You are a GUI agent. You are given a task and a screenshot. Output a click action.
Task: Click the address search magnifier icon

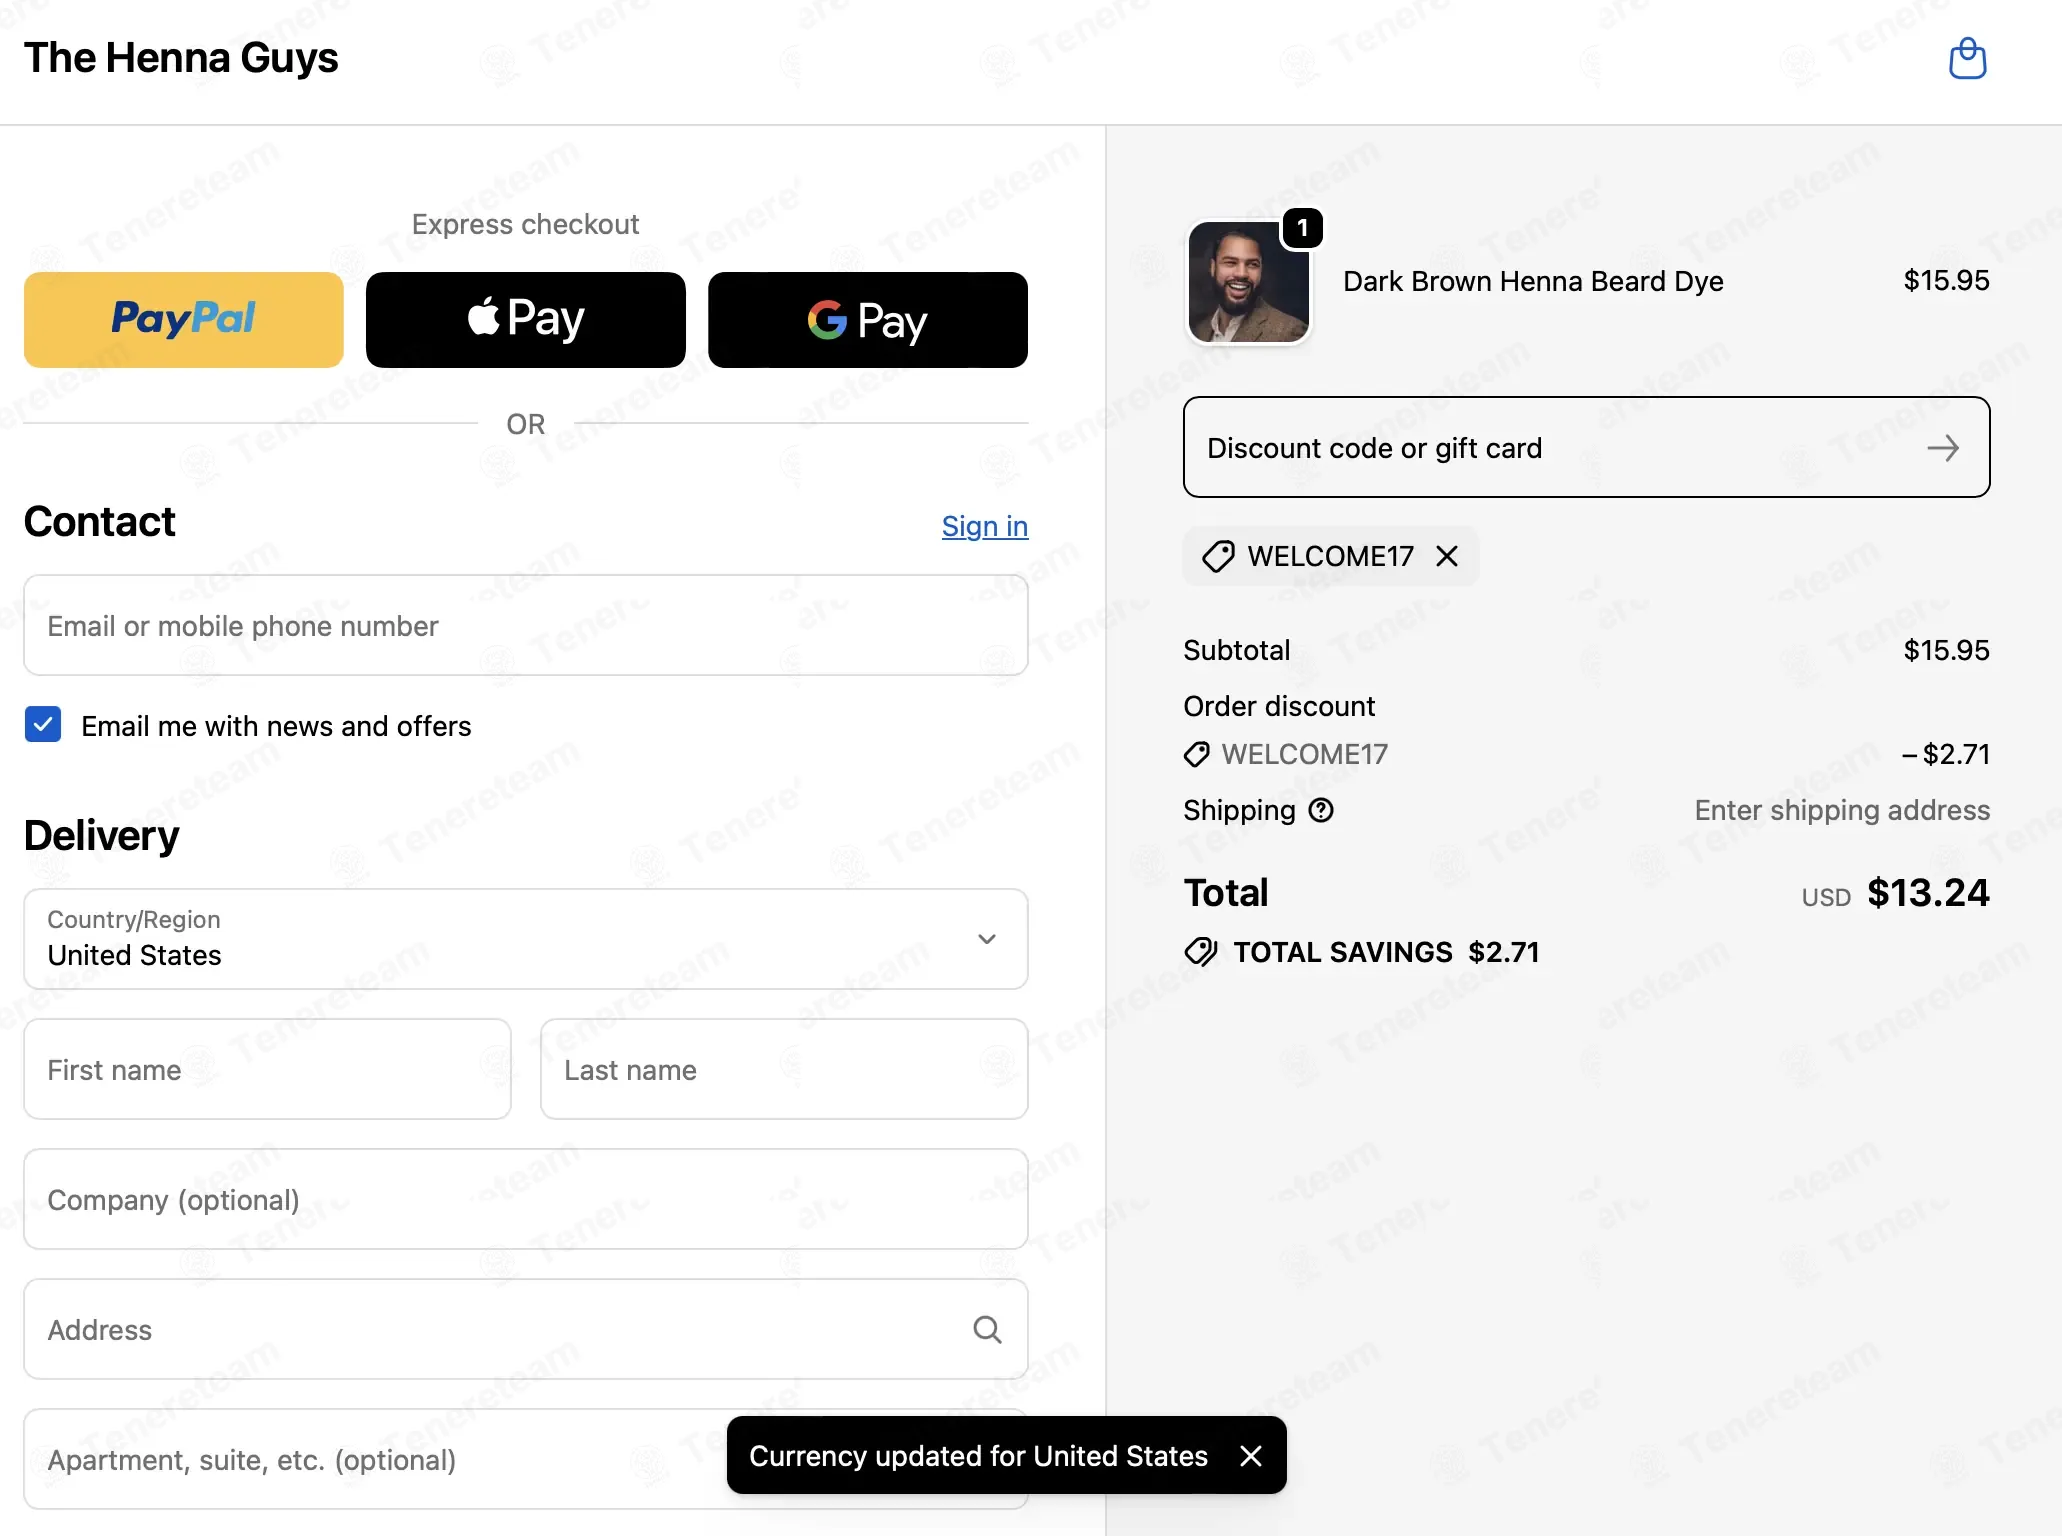987,1329
